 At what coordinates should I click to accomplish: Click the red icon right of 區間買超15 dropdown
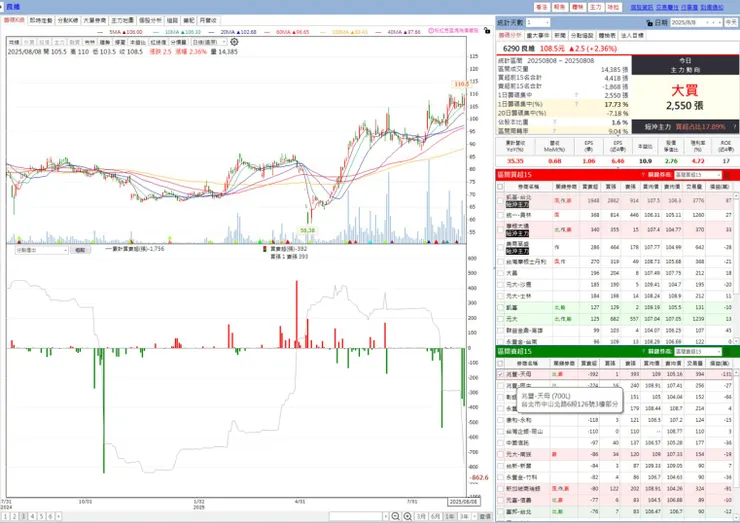pos(727,175)
